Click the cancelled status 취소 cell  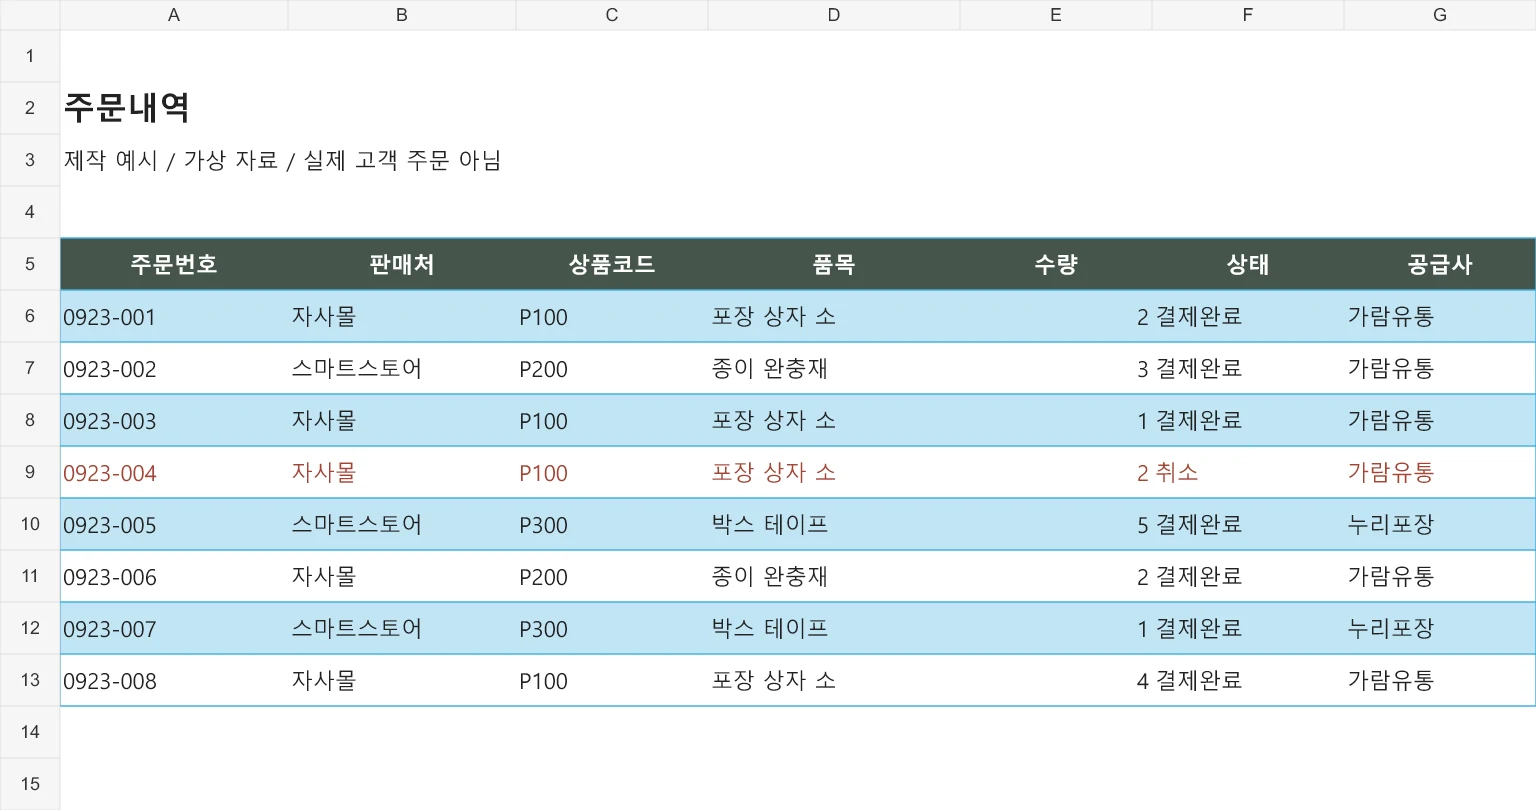(1248, 472)
